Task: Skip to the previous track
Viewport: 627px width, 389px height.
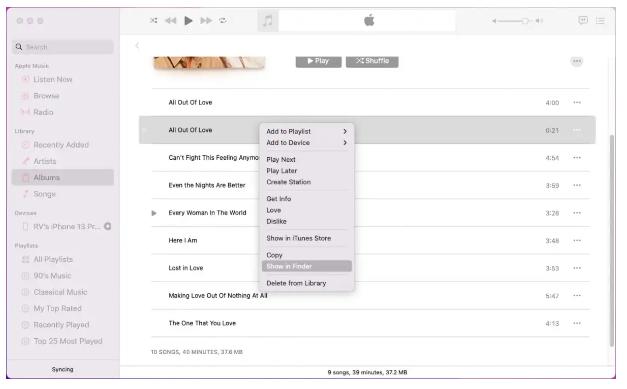Action: click(x=171, y=20)
